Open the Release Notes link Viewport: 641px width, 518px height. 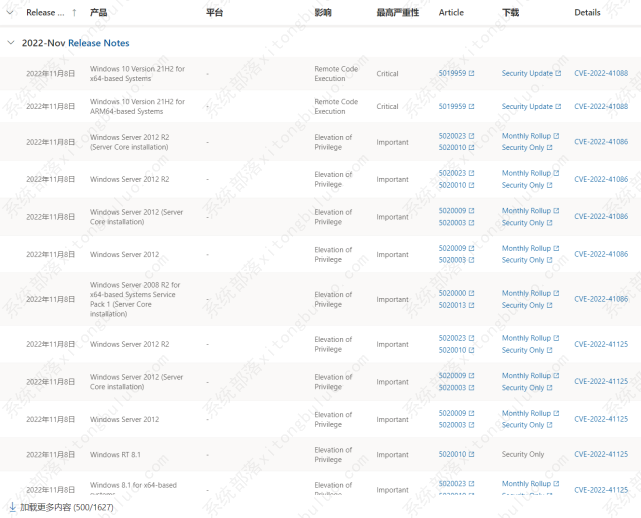tap(98, 43)
